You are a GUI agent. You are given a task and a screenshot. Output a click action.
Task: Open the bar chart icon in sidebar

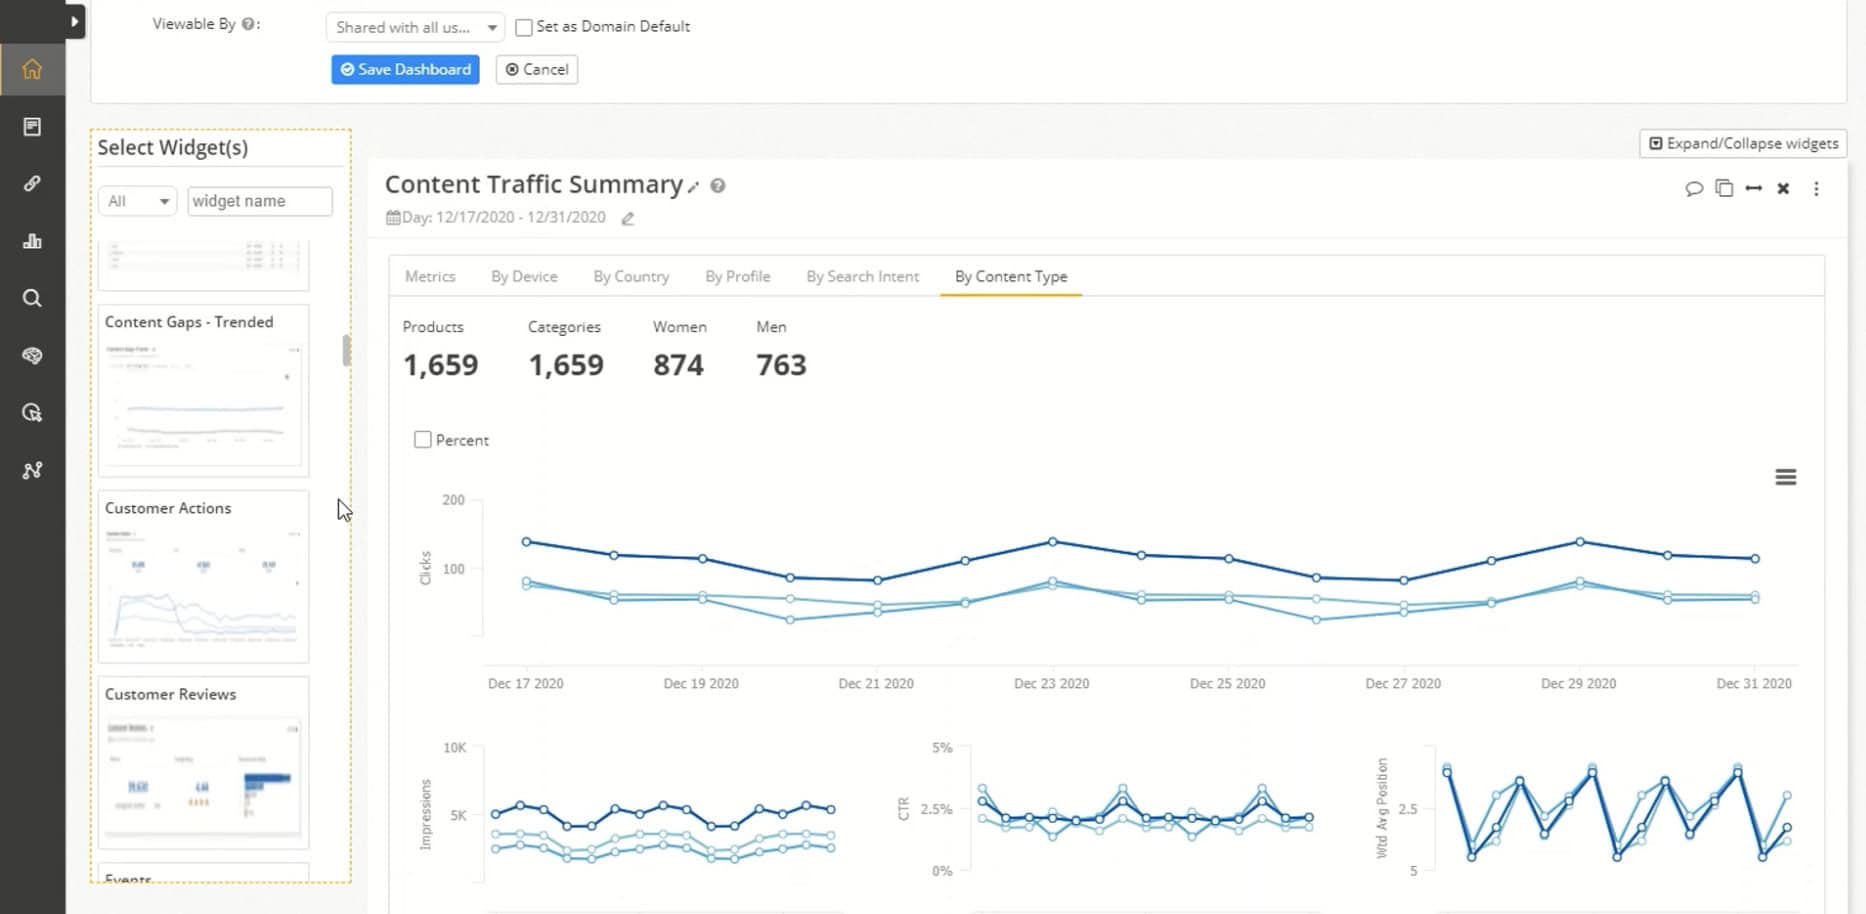point(32,241)
